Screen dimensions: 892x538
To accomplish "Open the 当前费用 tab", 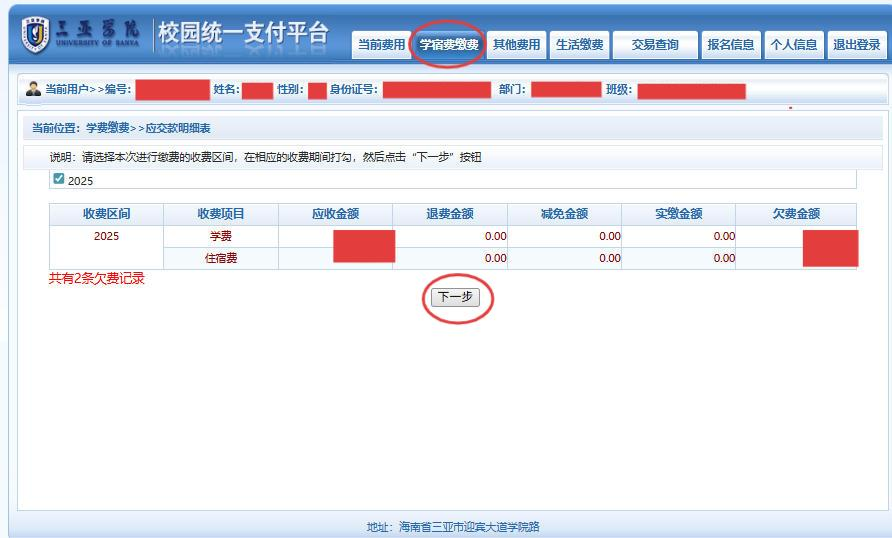I will (x=381, y=45).
